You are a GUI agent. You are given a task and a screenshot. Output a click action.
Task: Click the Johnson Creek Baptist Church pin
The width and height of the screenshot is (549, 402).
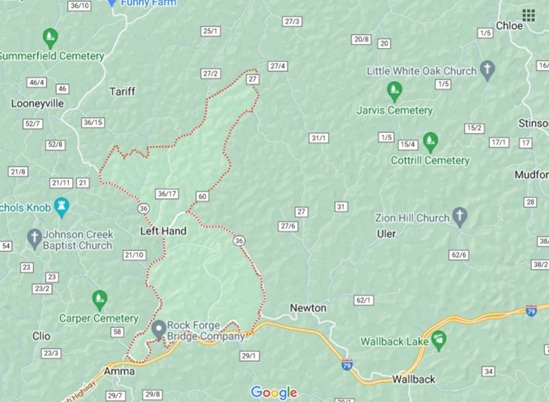tap(34, 239)
